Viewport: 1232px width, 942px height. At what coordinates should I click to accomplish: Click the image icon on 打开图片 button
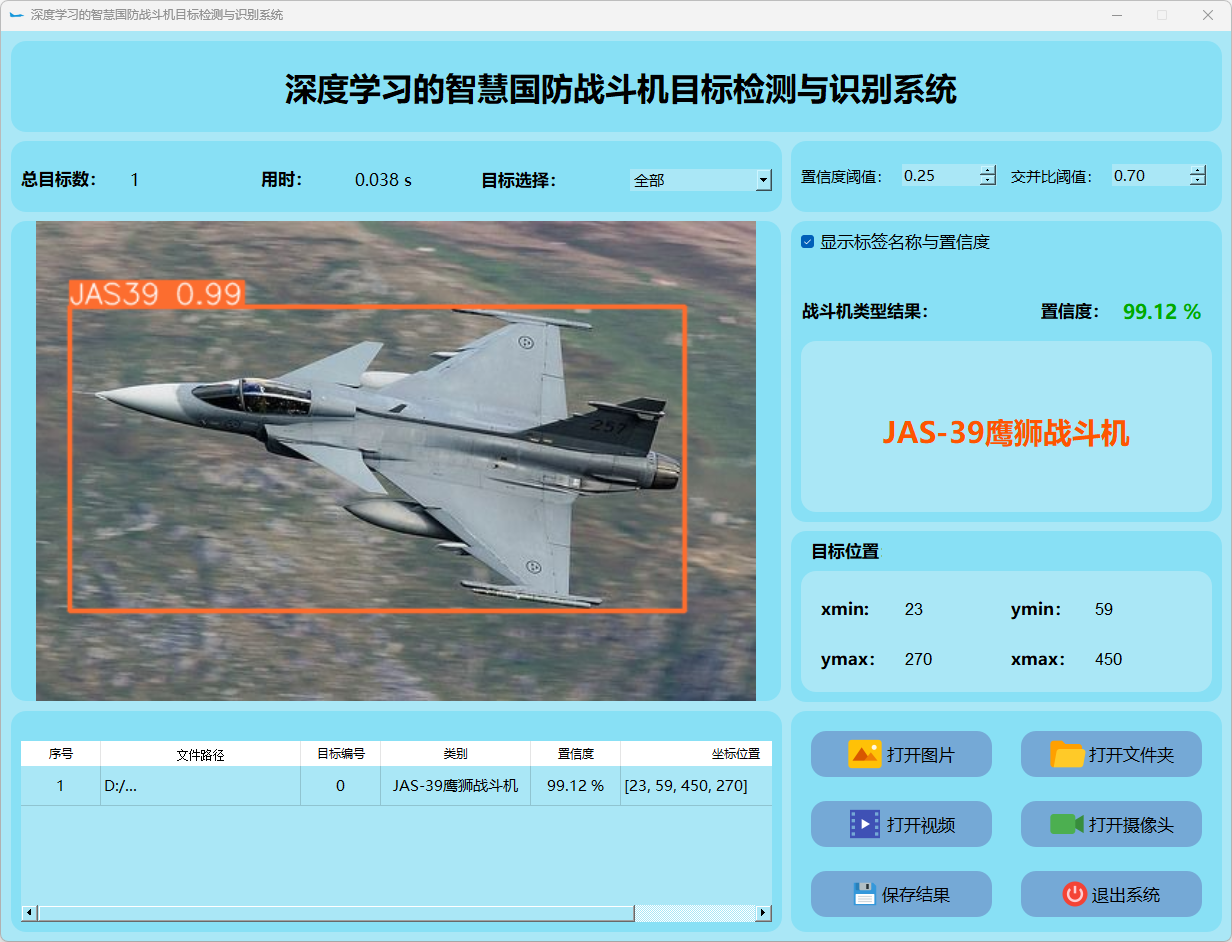[x=864, y=754]
